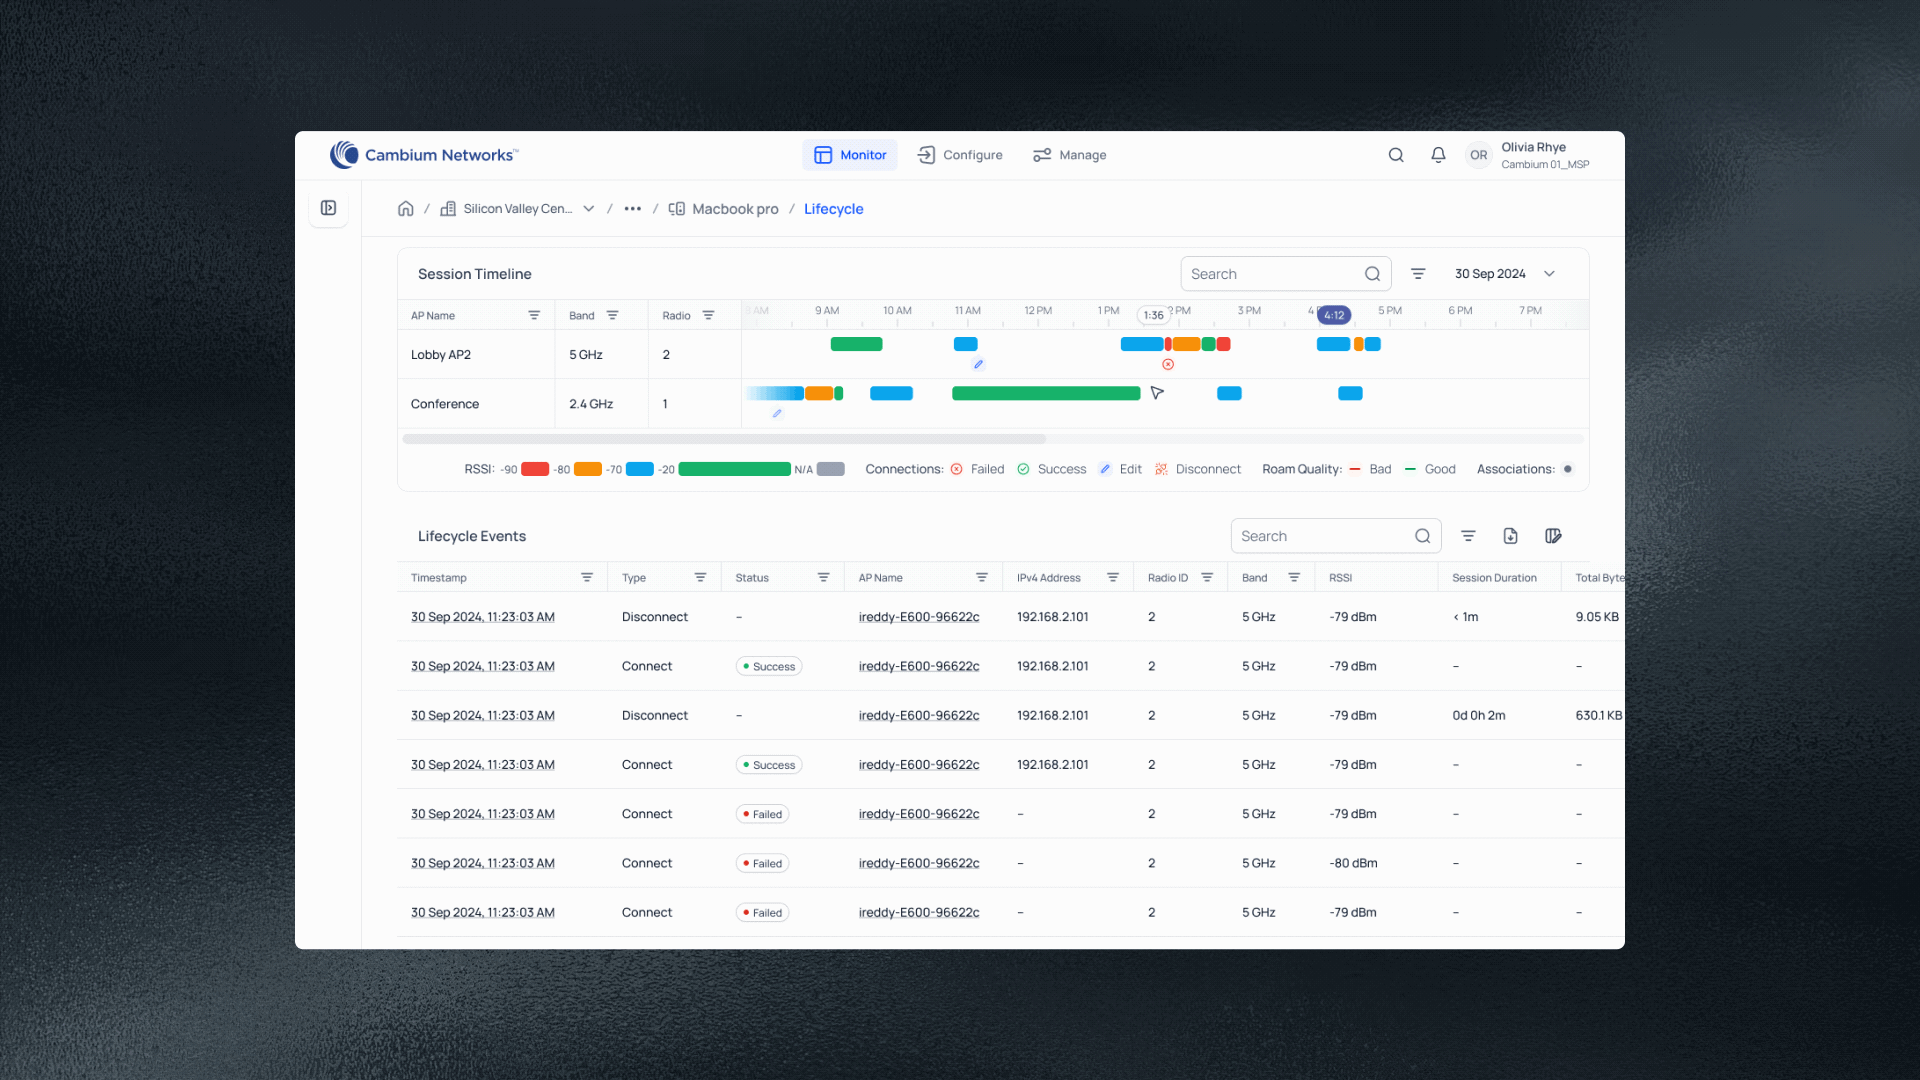The width and height of the screenshot is (1920, 1080).
Task: Click the 4:12 timeline marker
Action: click(x=1334, y=315)
